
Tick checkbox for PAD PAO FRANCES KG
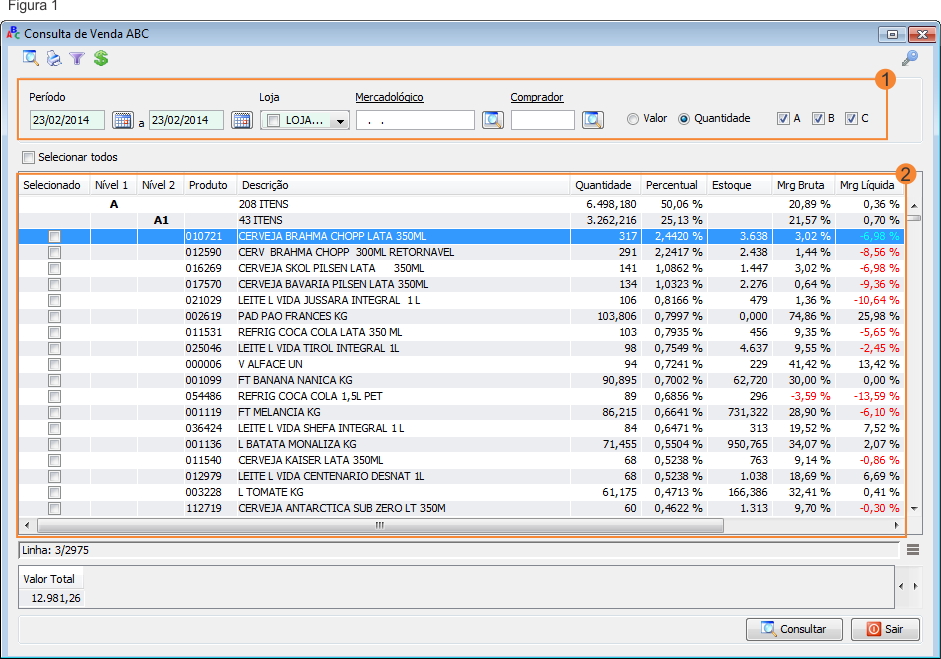coord(55,316)
